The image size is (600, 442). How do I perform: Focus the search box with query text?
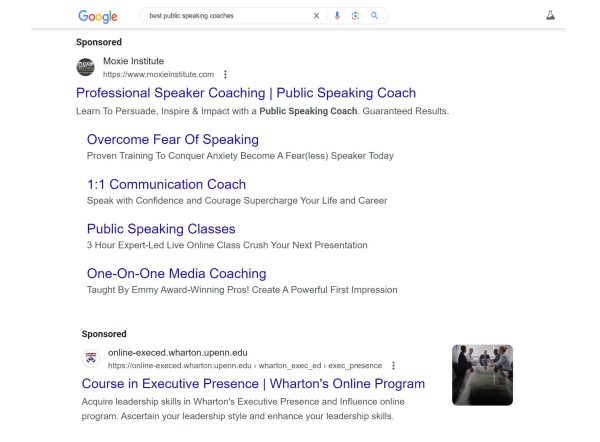tap(225, 16)
